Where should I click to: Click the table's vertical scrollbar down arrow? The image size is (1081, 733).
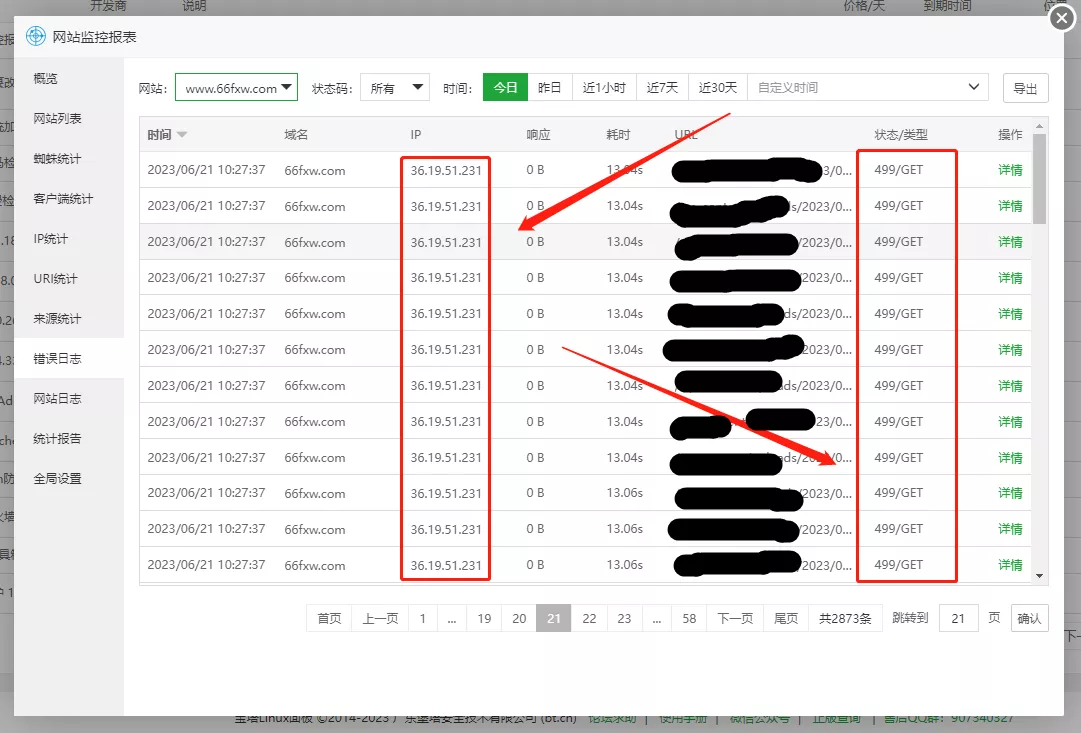(x=1040, y=576)
